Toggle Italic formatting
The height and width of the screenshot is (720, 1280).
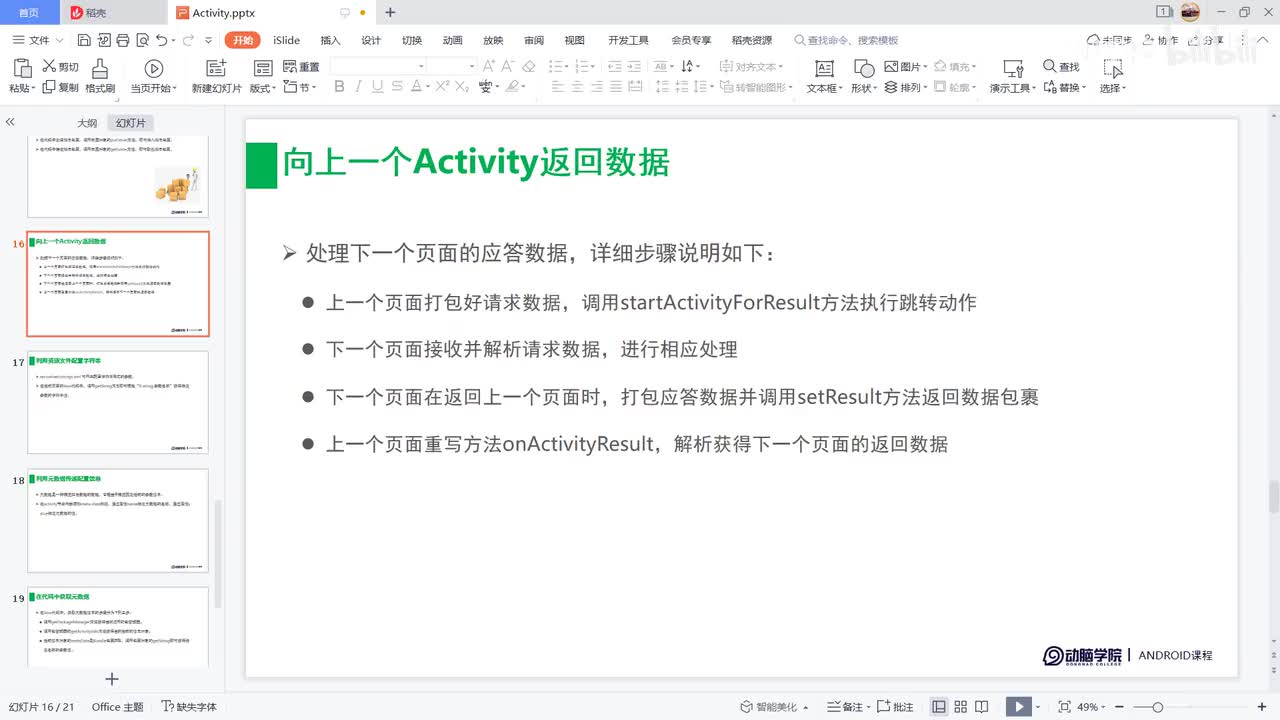(359, 87)
